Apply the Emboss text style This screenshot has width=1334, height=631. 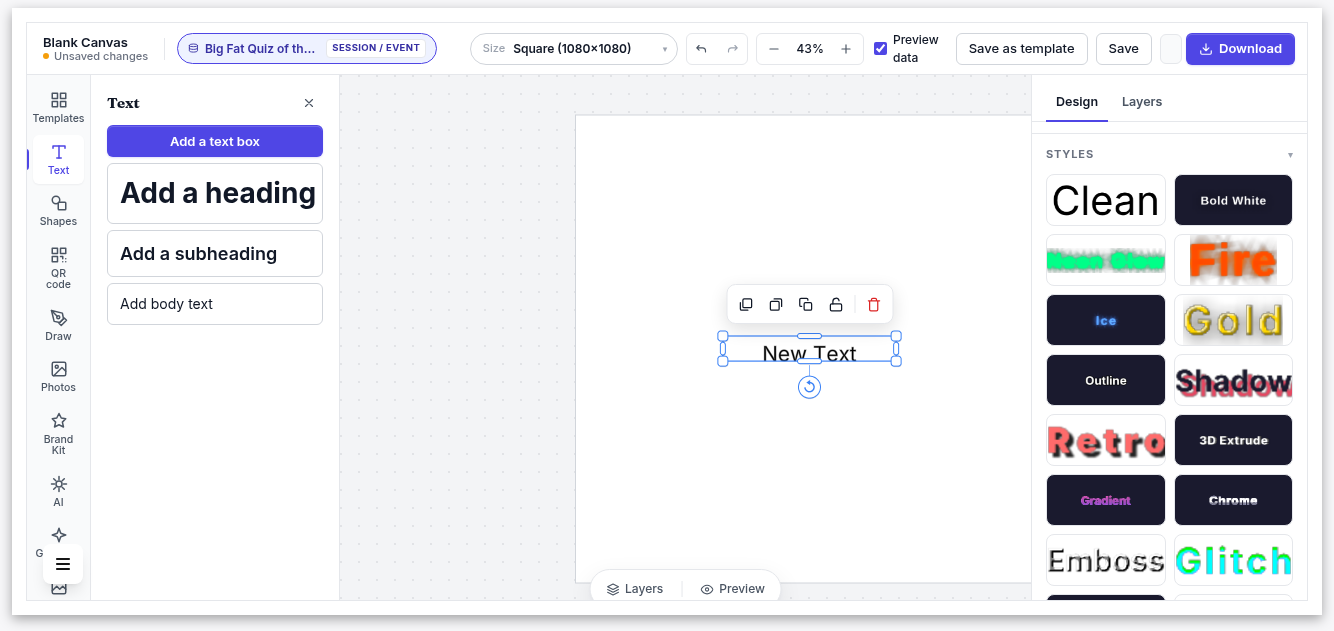pyautogui.click(x=1106, y=560)
